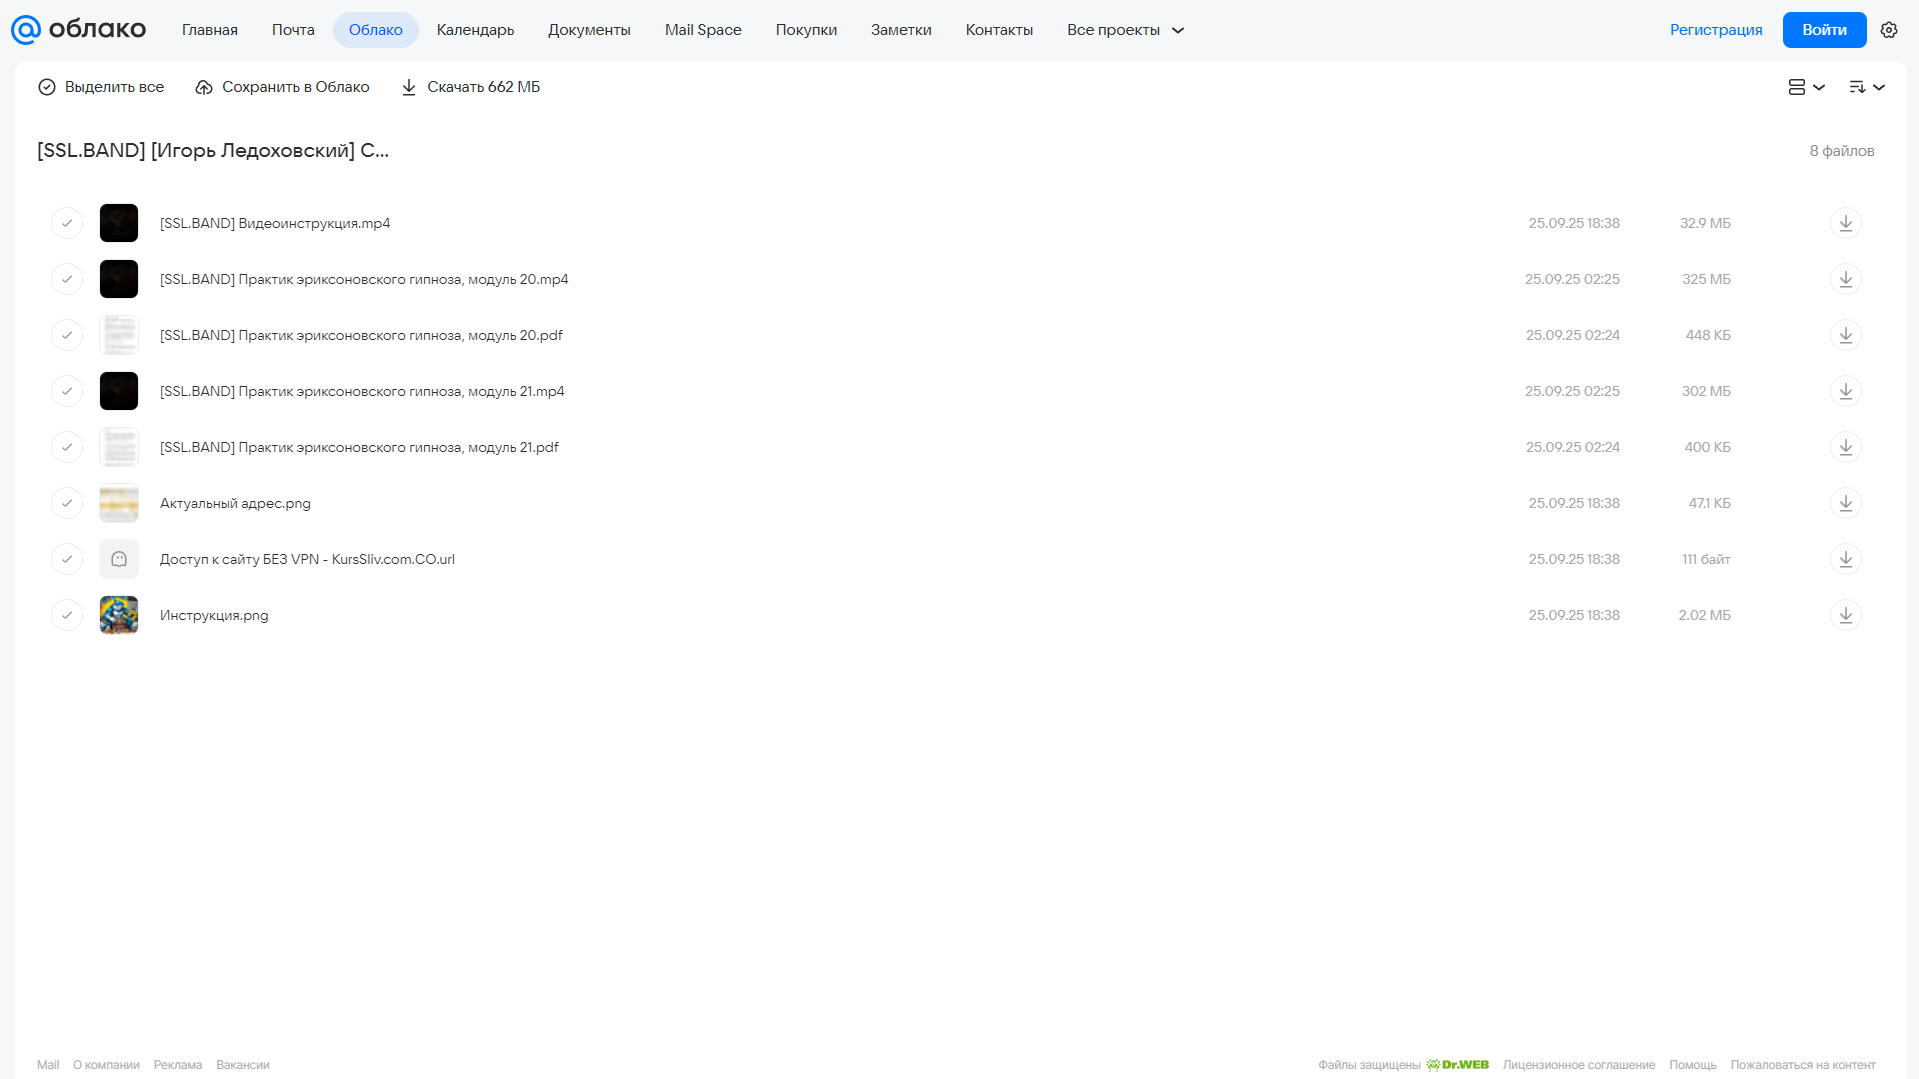
Task: Open the Инструкция.png thumbnail
Action: tap(119, 615)
